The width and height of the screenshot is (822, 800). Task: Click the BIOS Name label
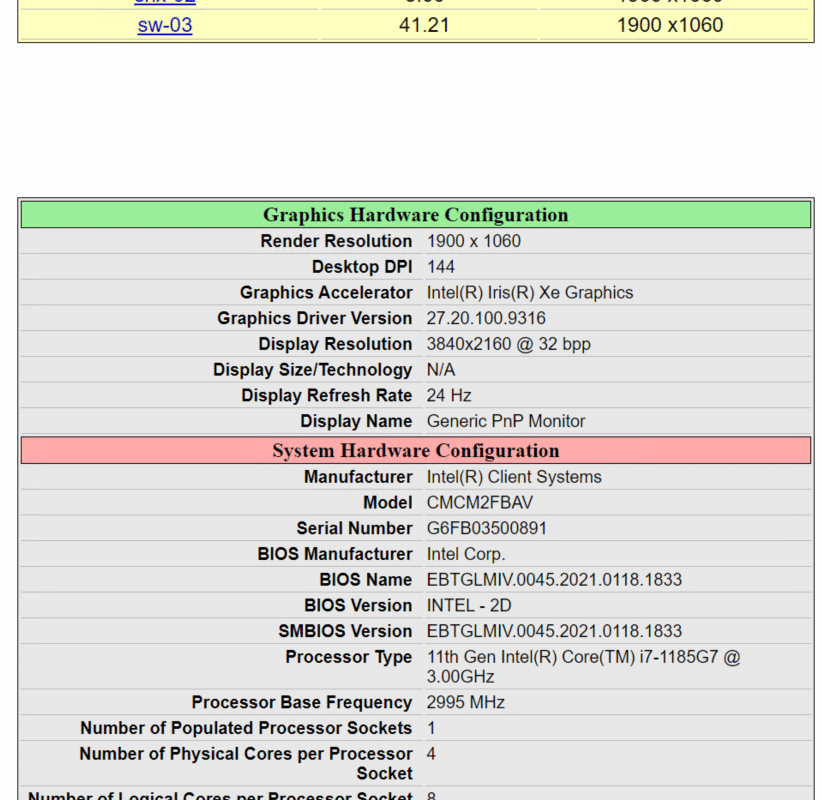point(365,580)
